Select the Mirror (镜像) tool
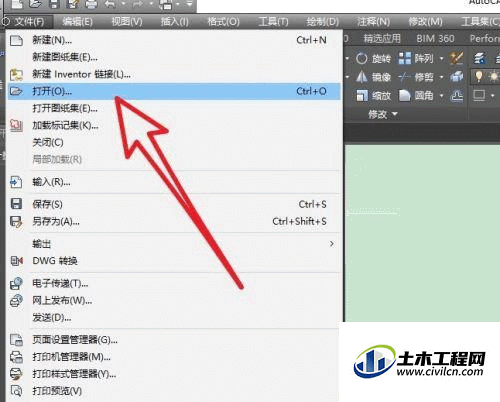 (x=373, y=77)
